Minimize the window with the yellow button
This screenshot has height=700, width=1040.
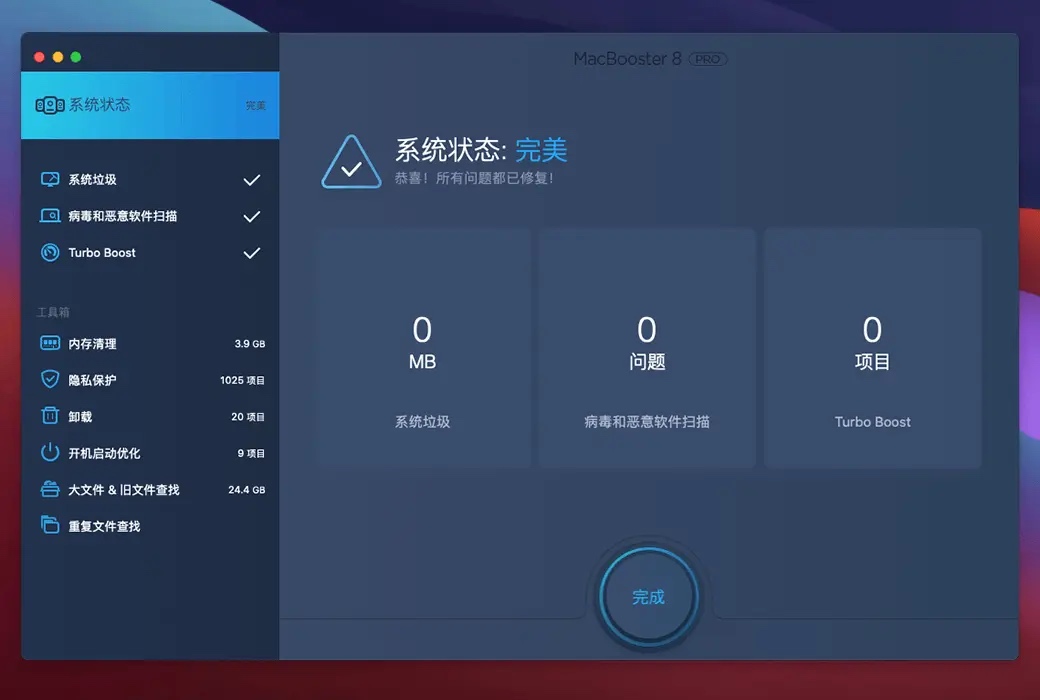point(58,57)
